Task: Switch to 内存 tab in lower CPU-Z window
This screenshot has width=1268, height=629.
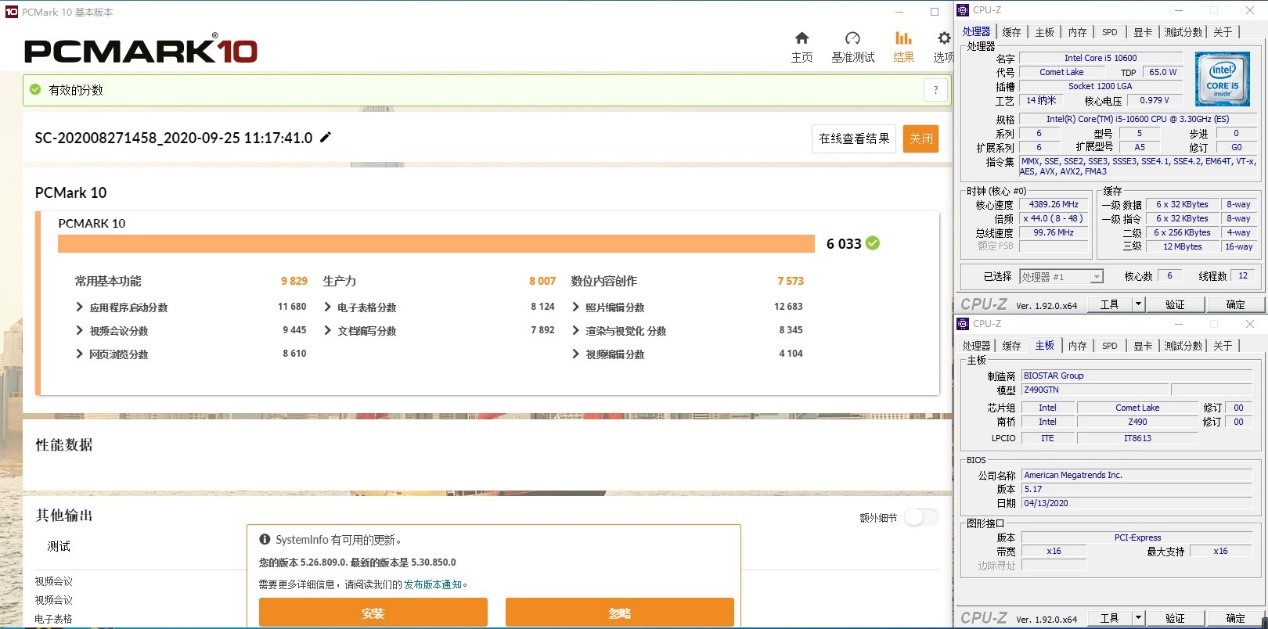Action: (1077, 346)
